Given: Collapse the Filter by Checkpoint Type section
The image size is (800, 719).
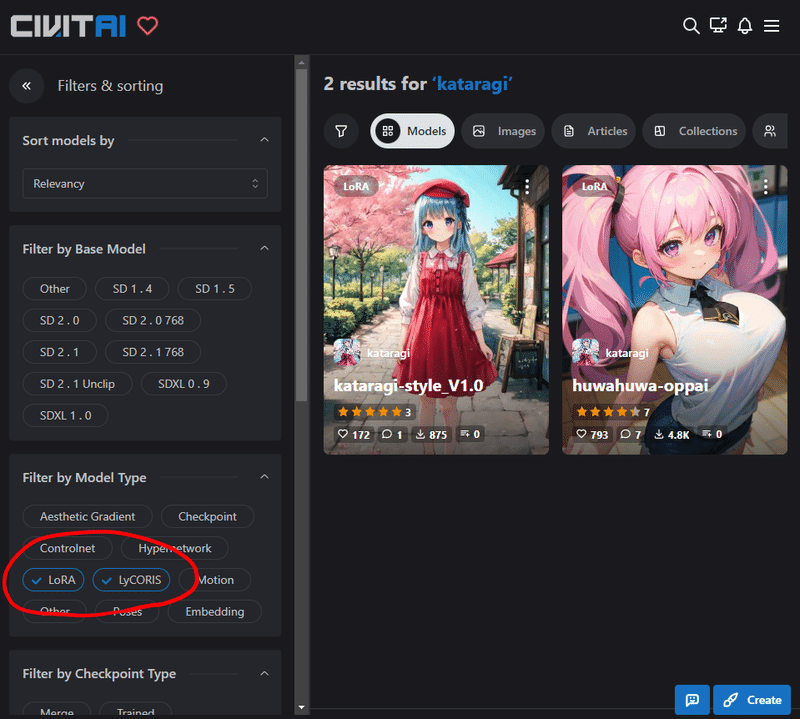Looking at the screenshot, I should pos(264,674).
